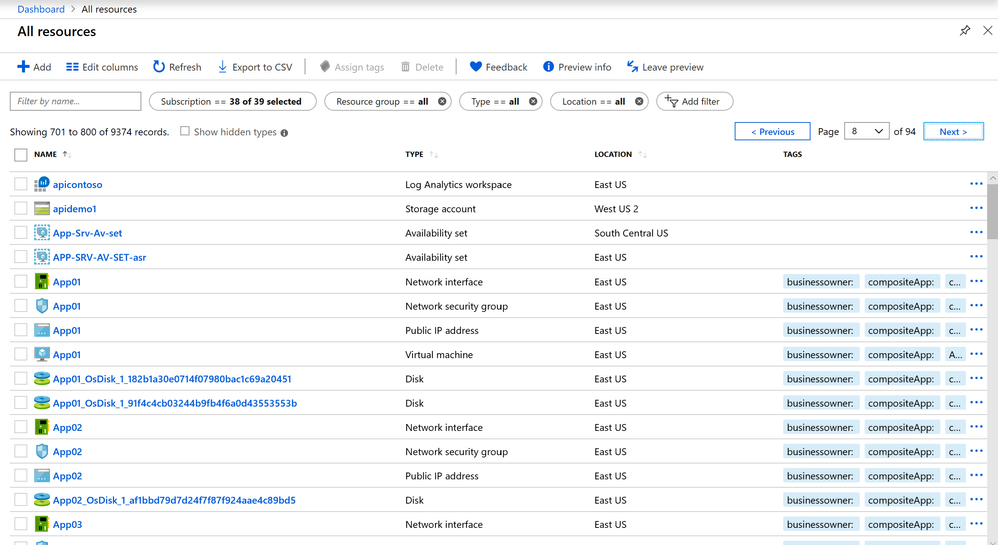Select the App03 row checkbox
The height and width of the screenshot is (545, 998).
(x=20, y=524)
